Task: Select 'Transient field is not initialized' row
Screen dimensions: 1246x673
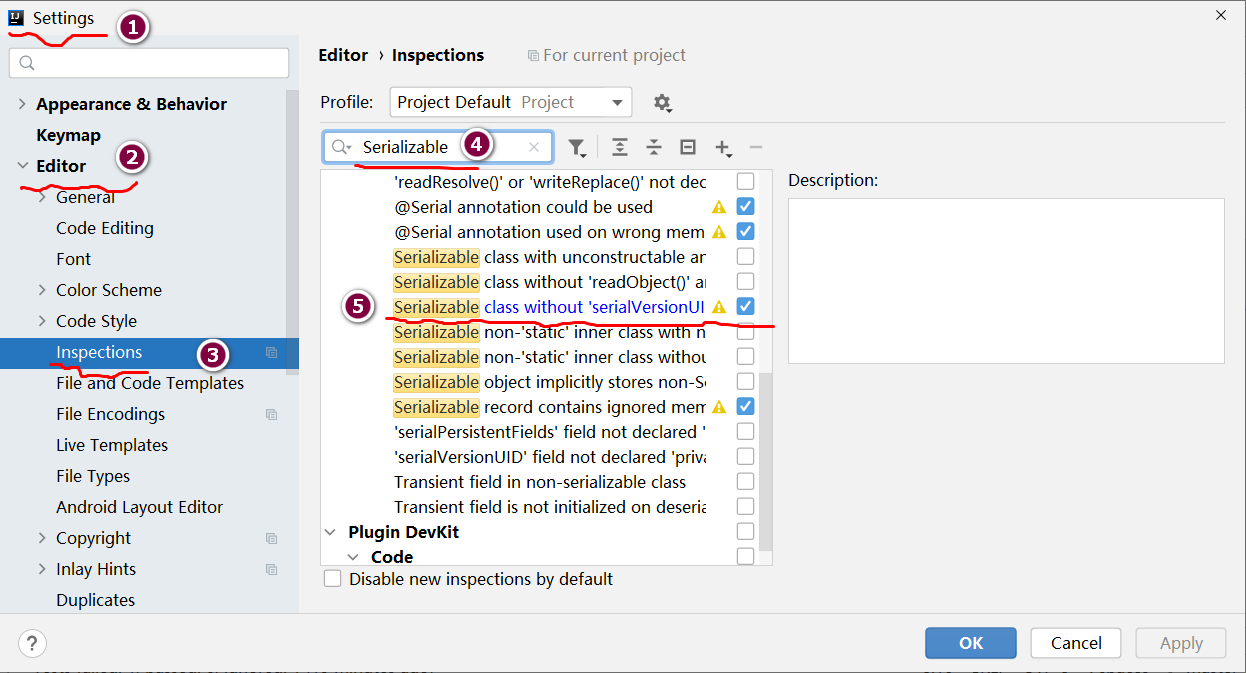Action: pos(549,507)
